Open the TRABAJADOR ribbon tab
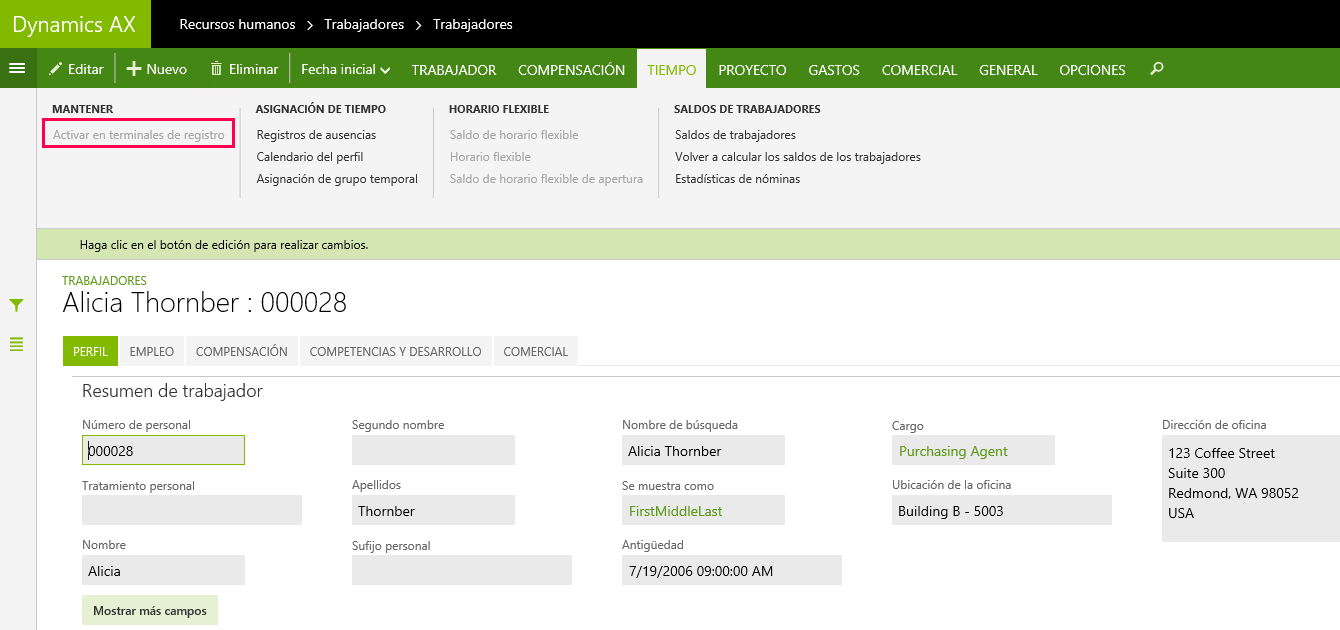 coord(454,69)
